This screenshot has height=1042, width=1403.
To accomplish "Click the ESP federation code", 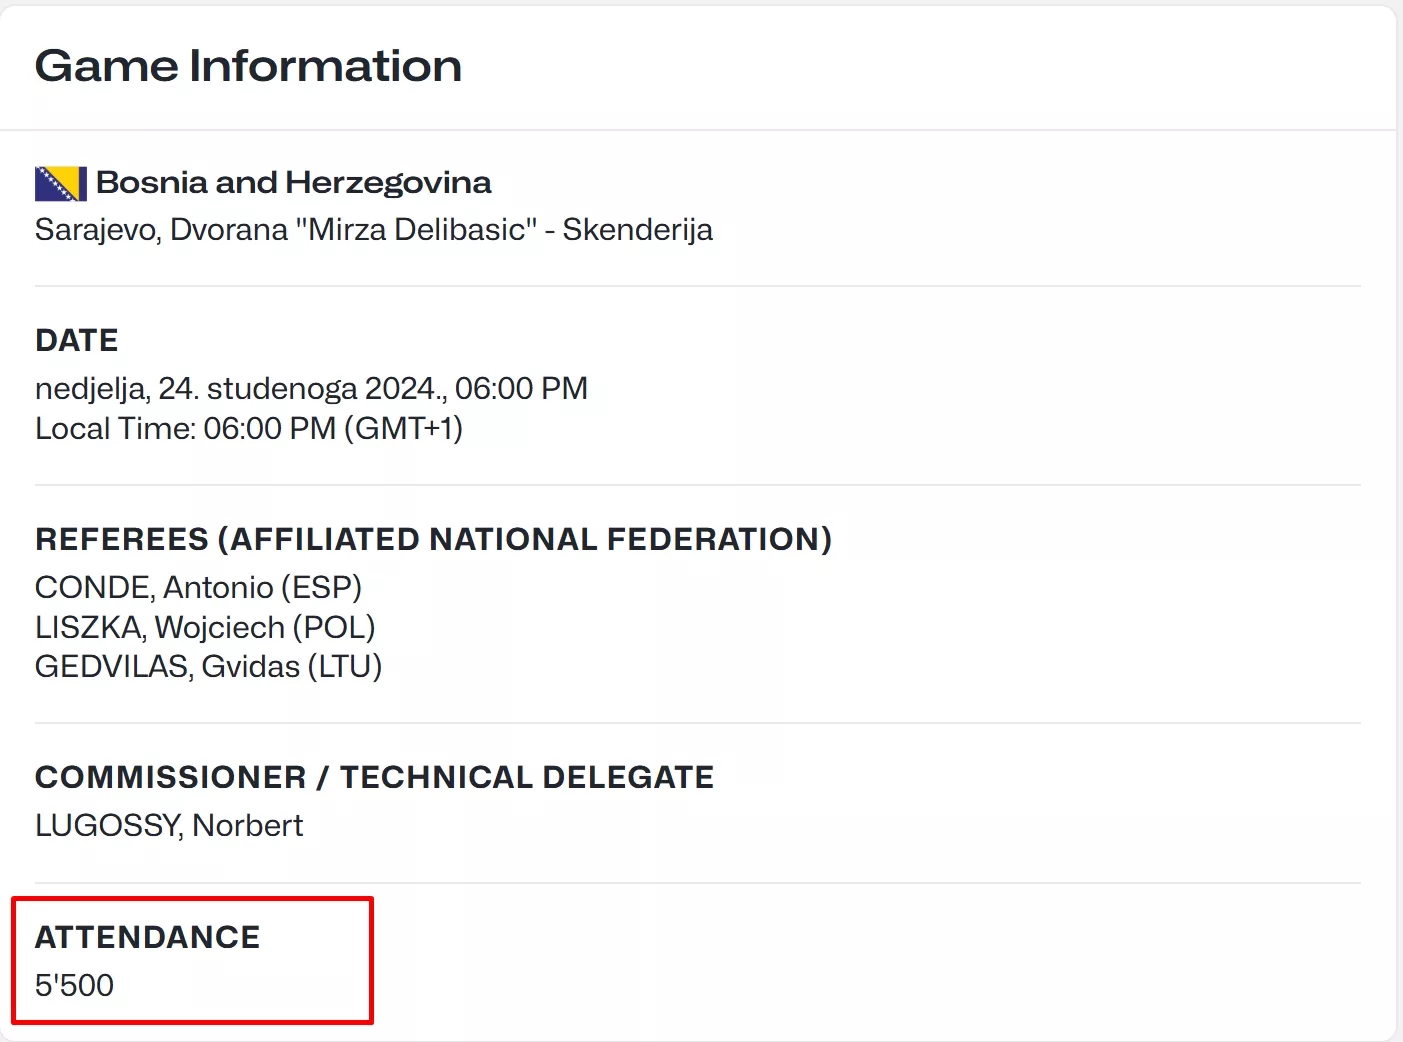I will [322, 587].
